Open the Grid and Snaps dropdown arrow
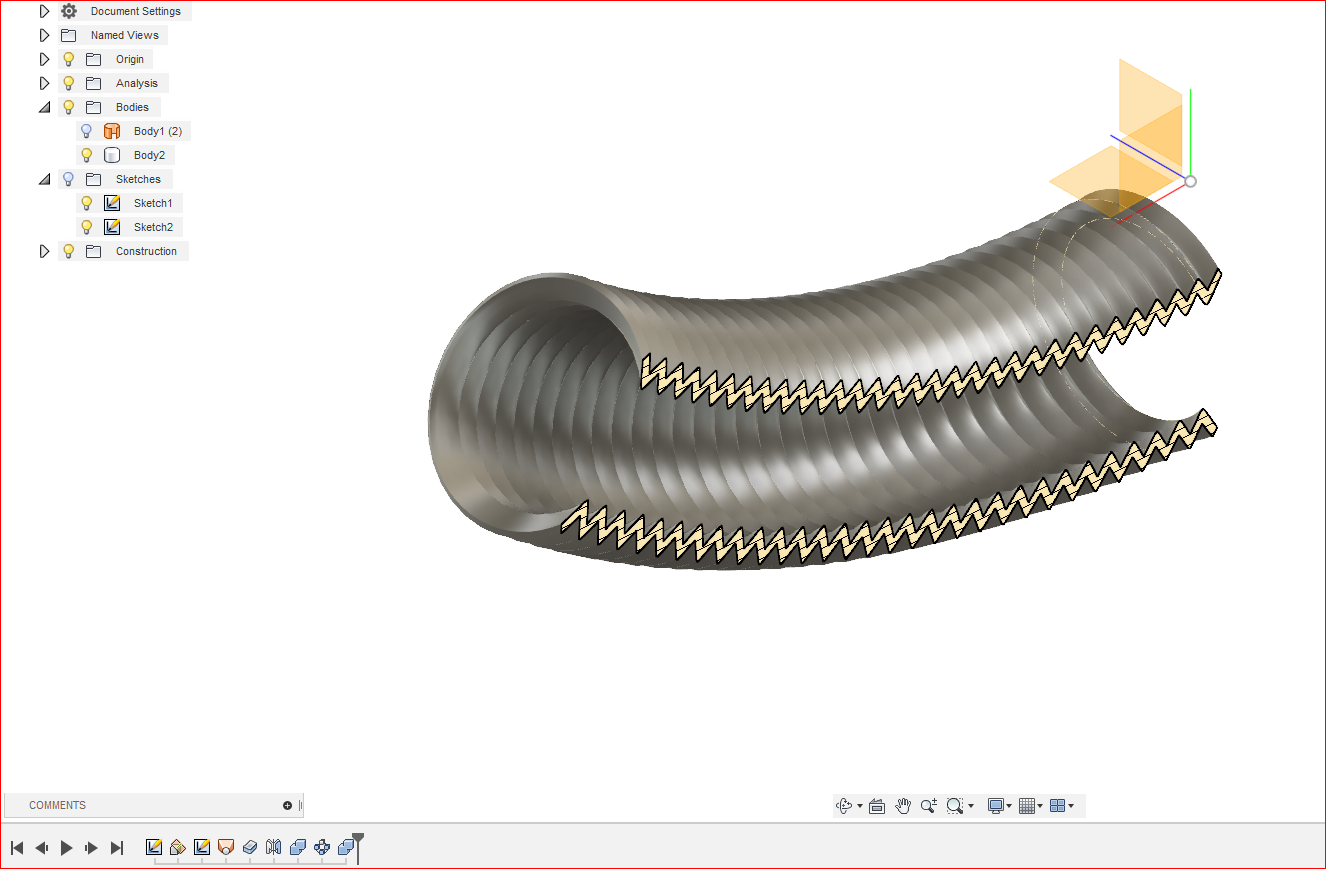 click(1040, 807)
